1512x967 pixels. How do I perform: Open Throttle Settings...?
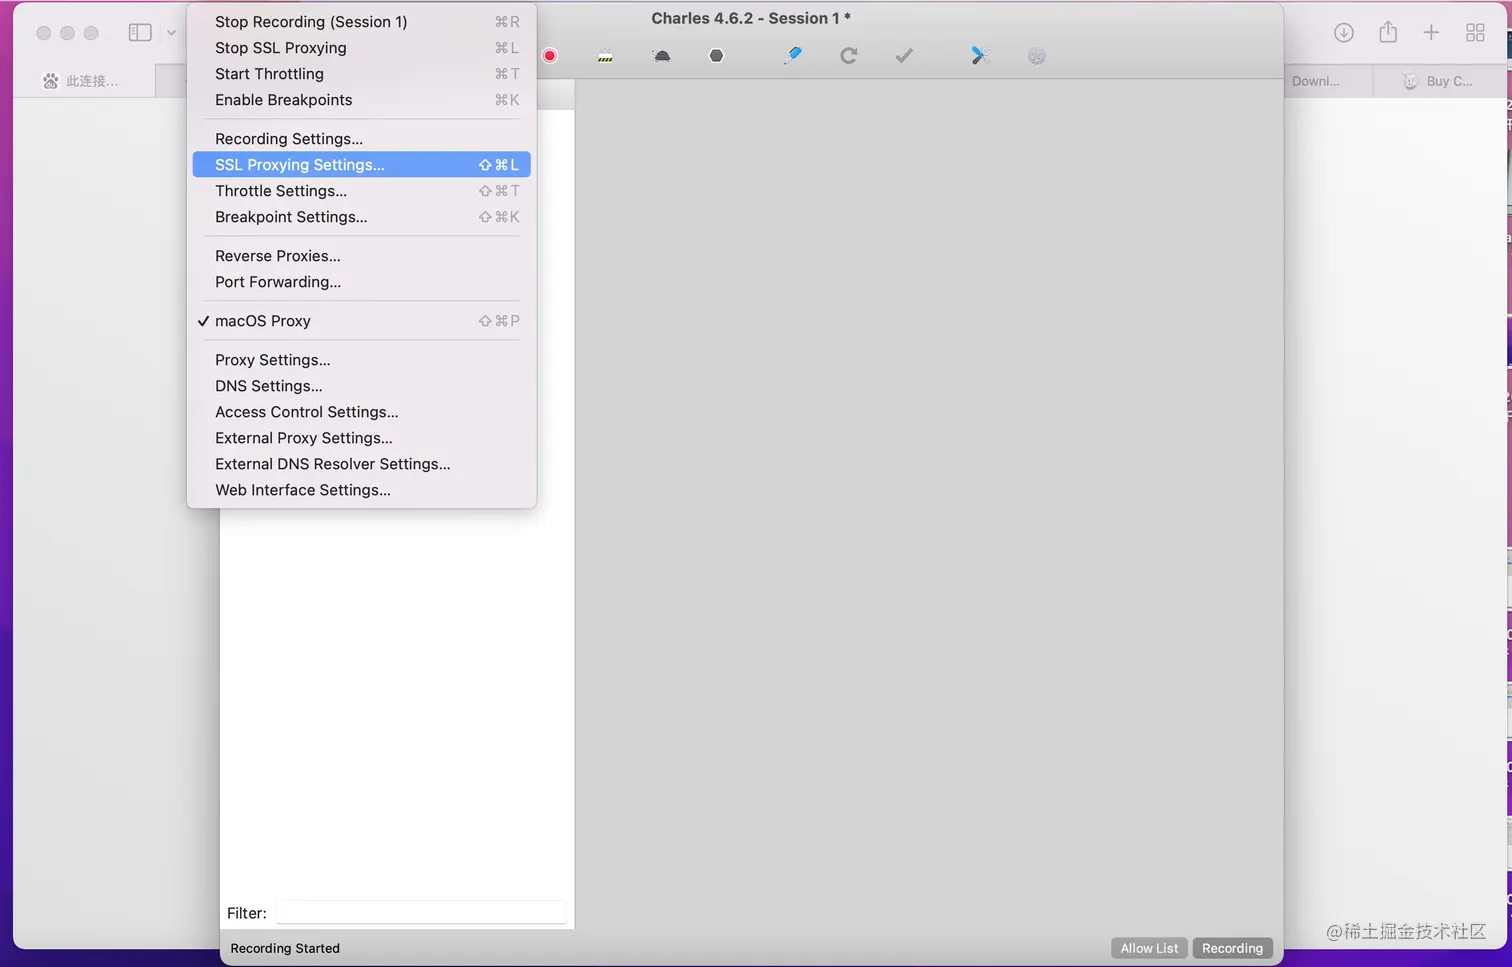click(x=361, y=190)
